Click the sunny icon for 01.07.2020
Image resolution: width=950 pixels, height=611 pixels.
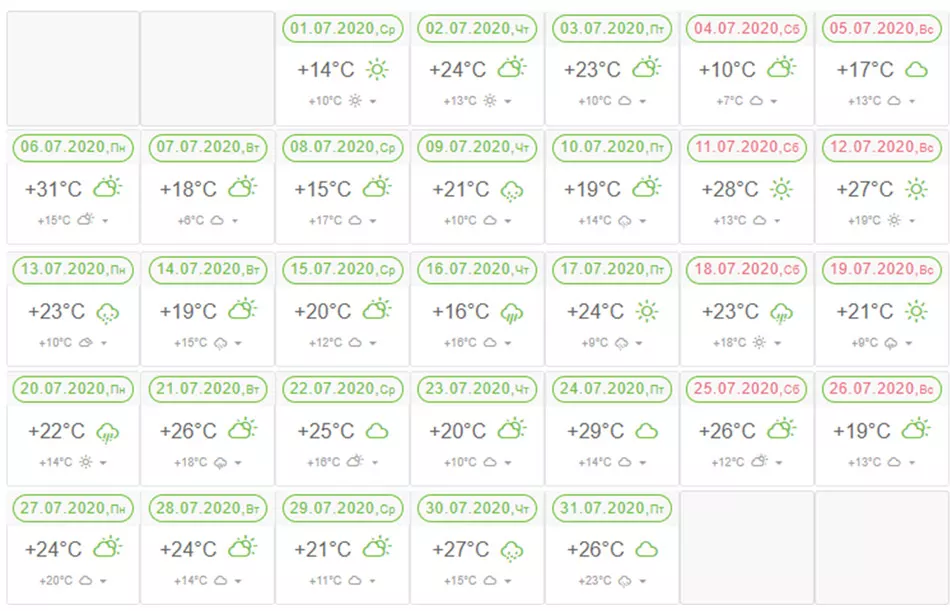pyautogui.click(x=377, y=70)
